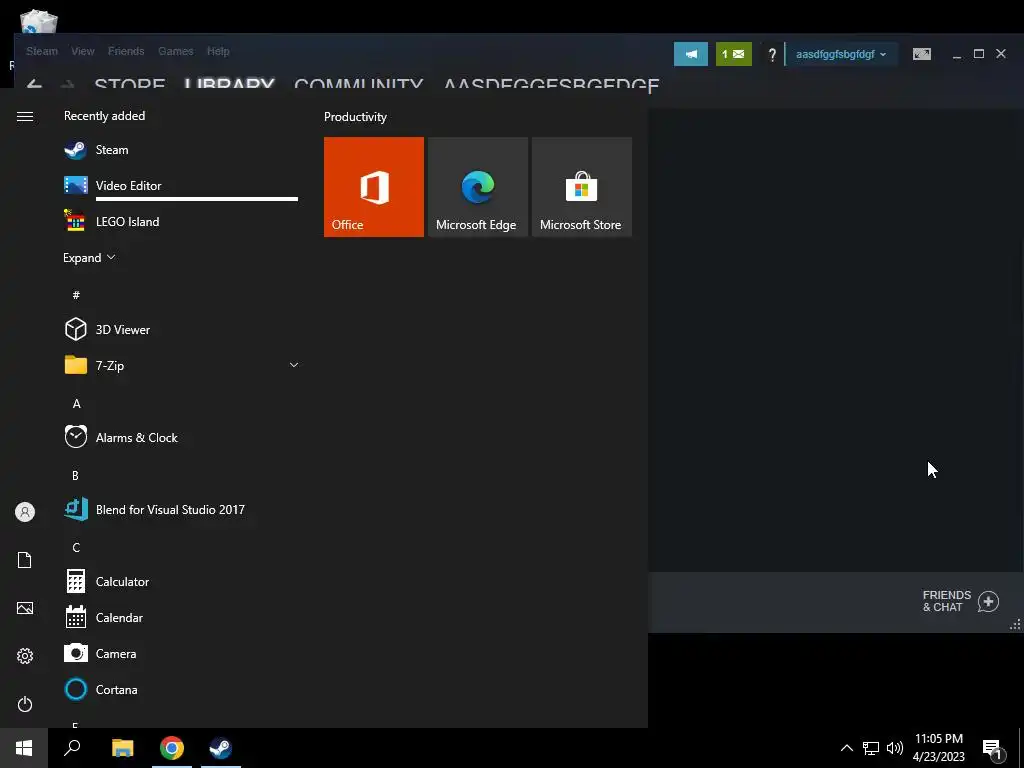1024x768 pixels.
Task: Click Steam question mark help icon
Action: click(772, 55)
